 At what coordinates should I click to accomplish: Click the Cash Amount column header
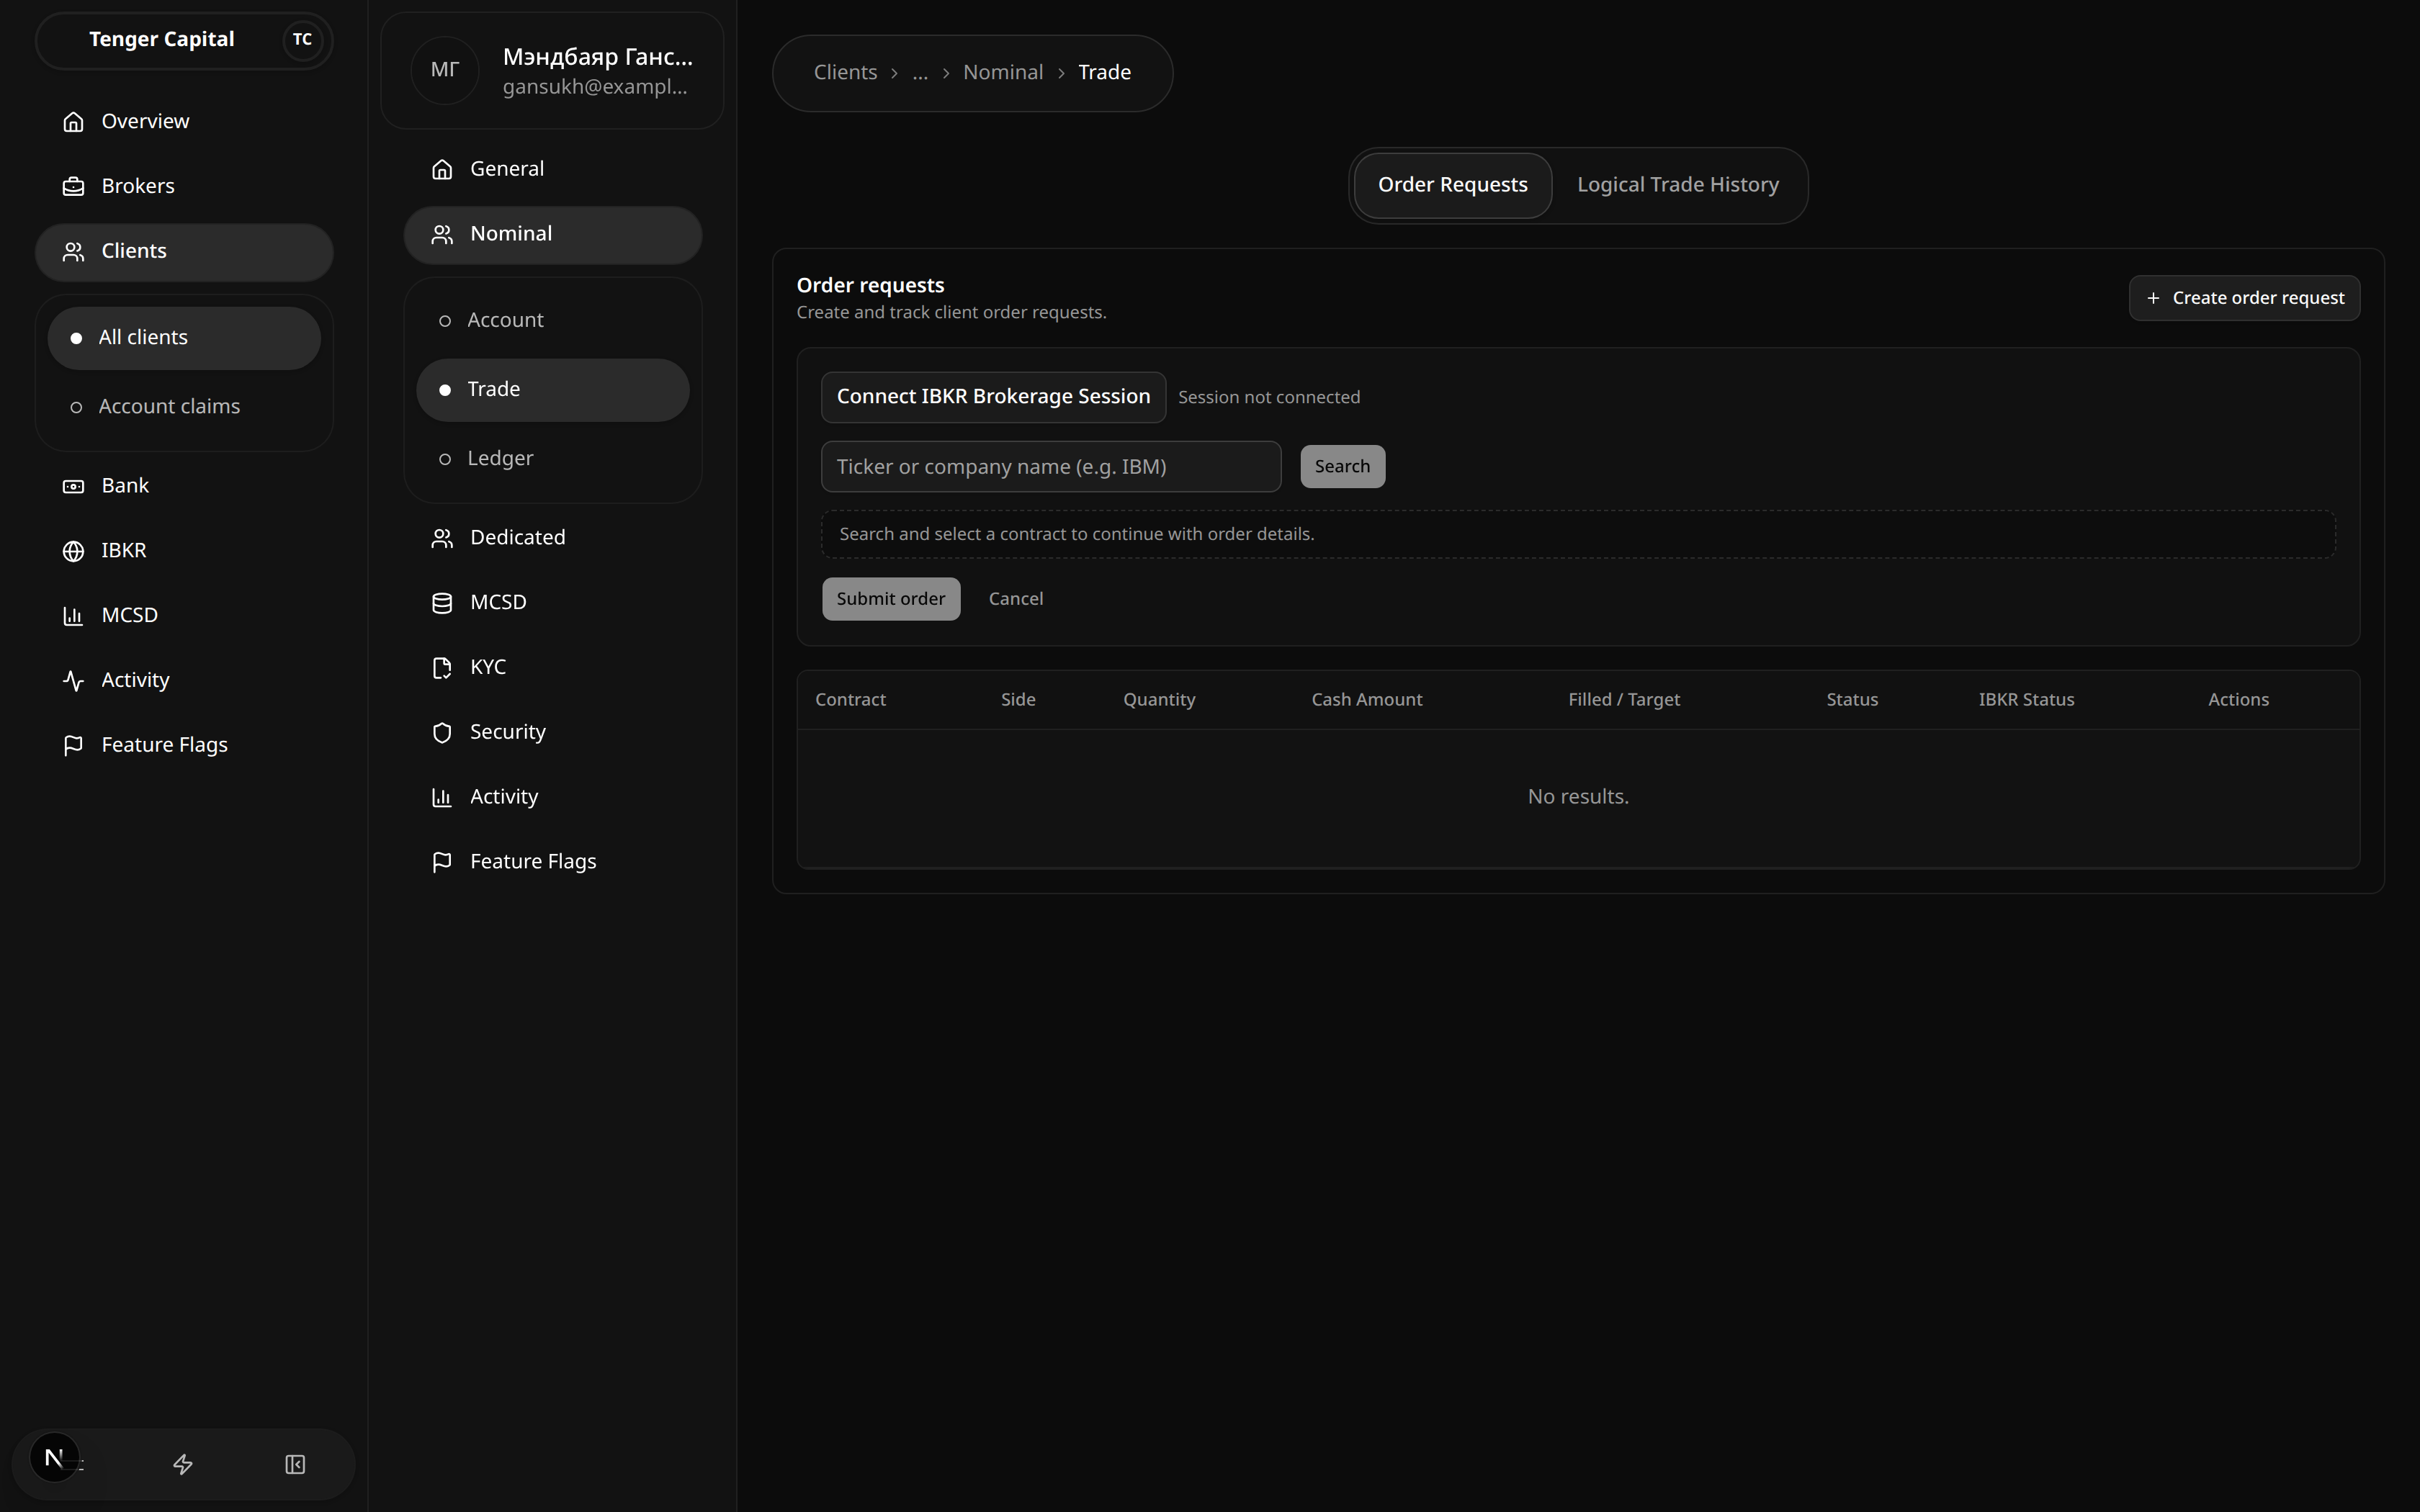pos(1367,700)
